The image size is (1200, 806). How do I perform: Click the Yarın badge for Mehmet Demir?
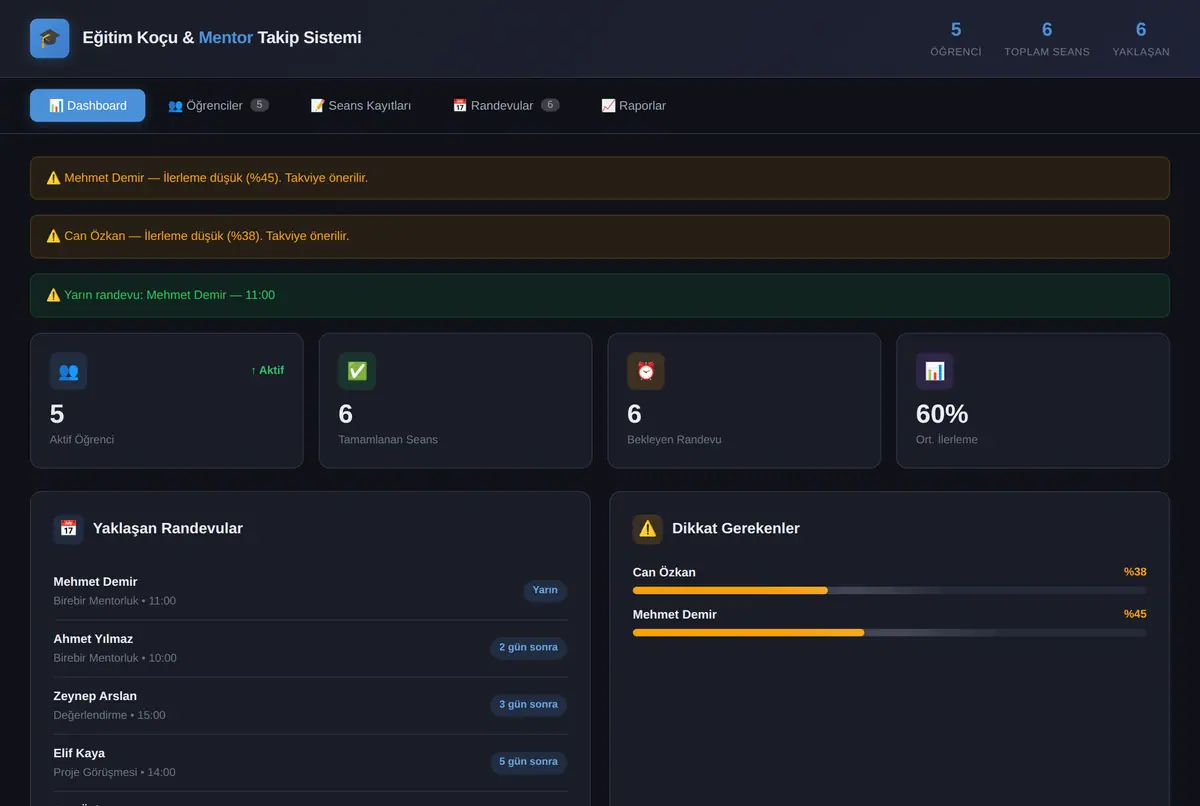[545, 591]
